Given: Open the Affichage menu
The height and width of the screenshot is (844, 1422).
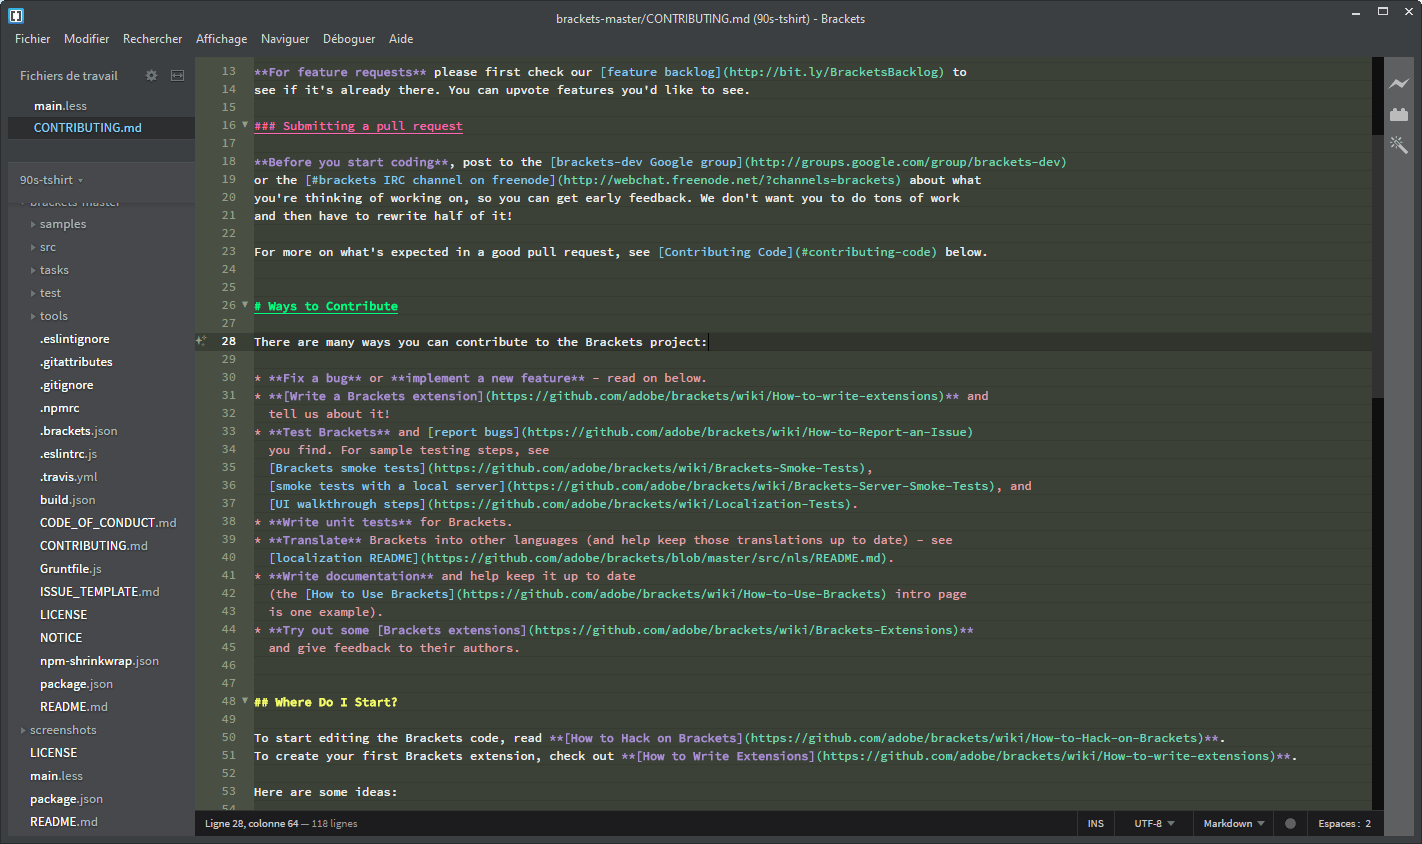Looking at the screenshot, I should 221,39.
